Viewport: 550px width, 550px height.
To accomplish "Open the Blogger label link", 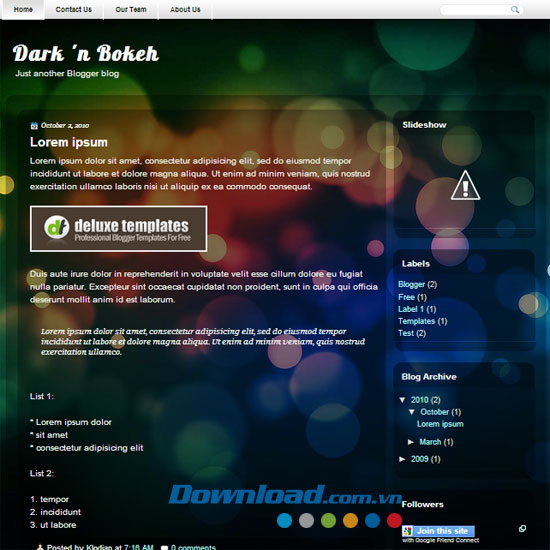I will [411, 284].
